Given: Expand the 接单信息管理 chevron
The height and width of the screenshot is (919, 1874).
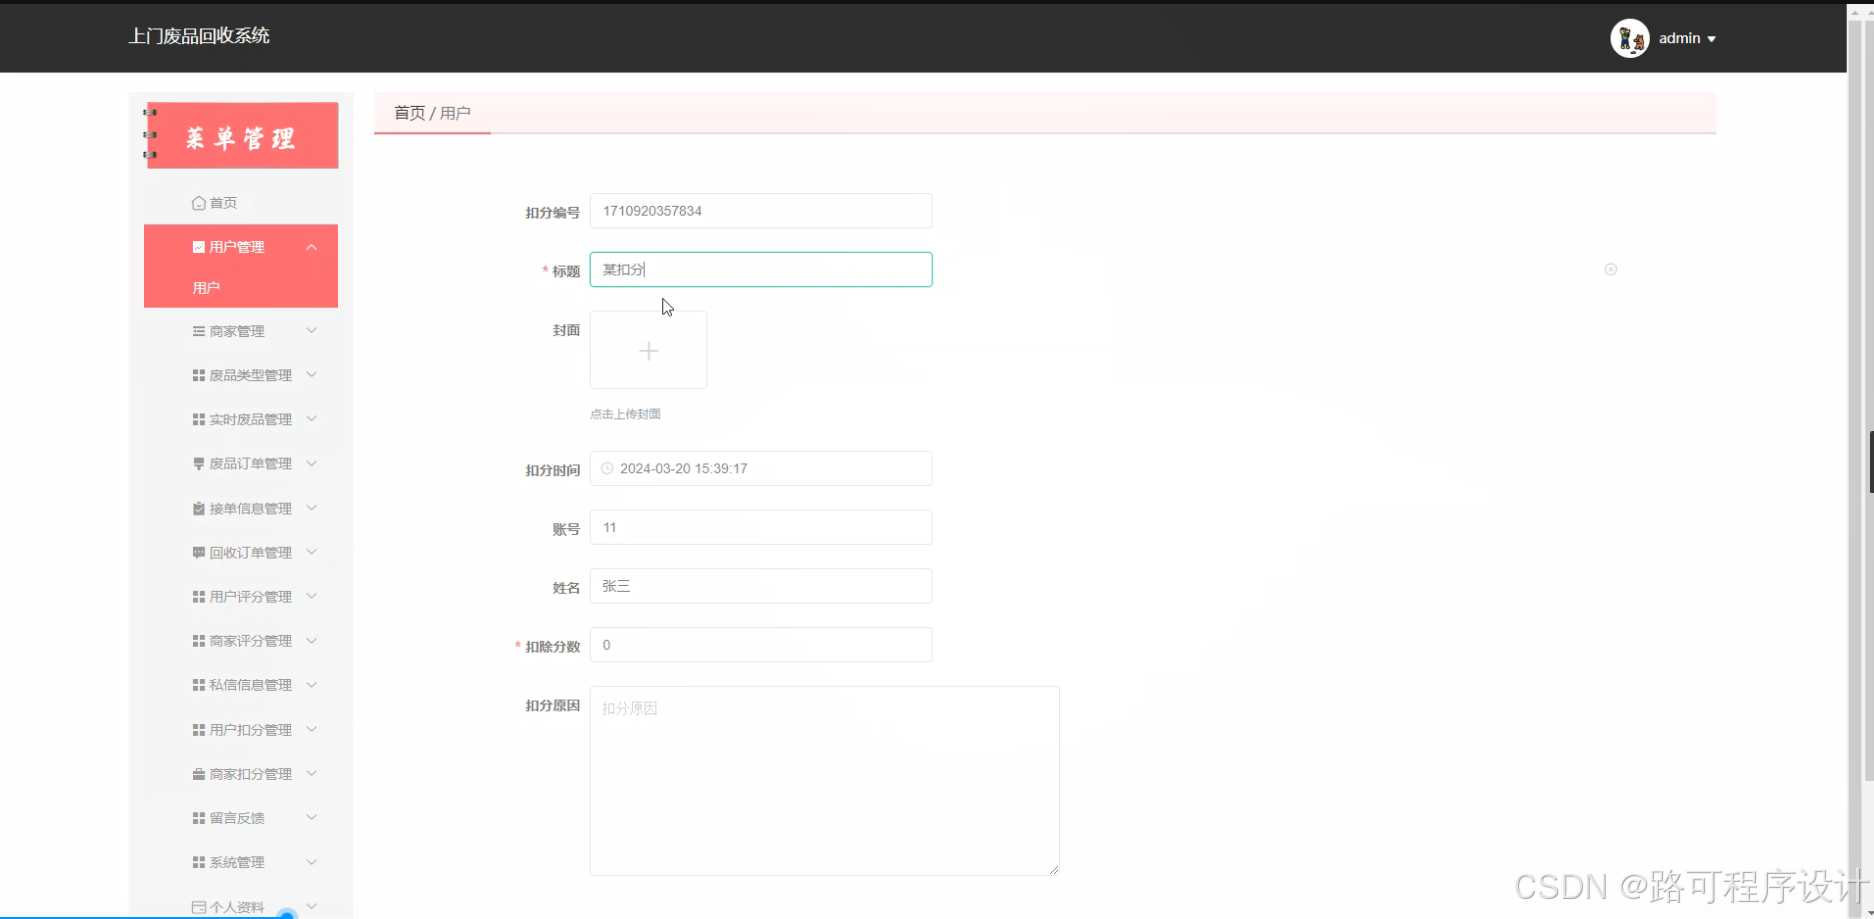Looking at the screenshot, I should tap(311, 507).
